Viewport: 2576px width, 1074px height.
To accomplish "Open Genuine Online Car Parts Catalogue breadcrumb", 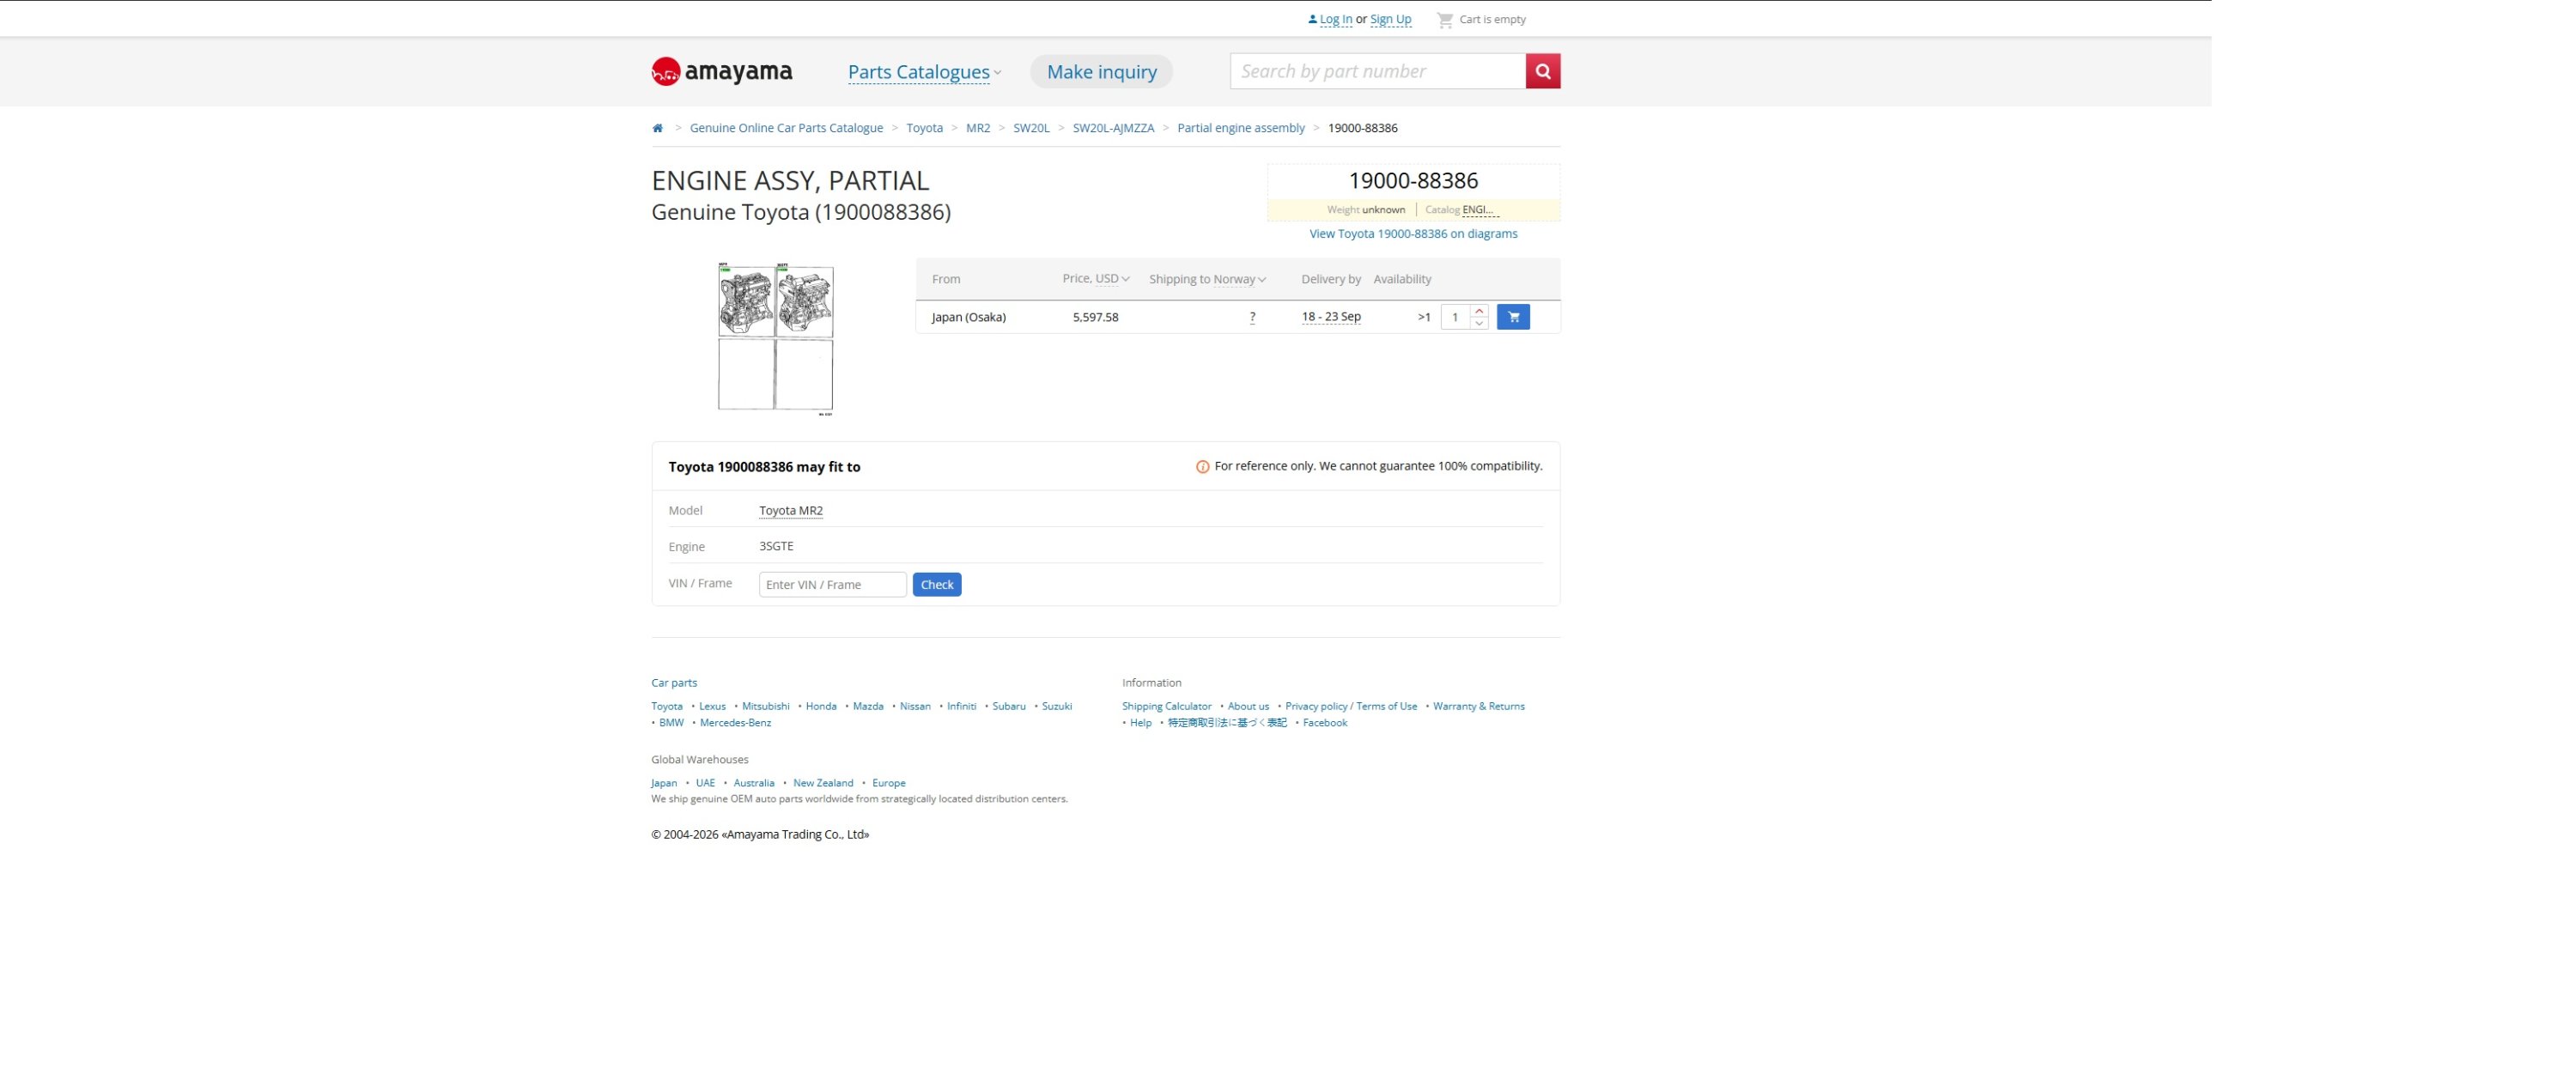I will 786,128.
